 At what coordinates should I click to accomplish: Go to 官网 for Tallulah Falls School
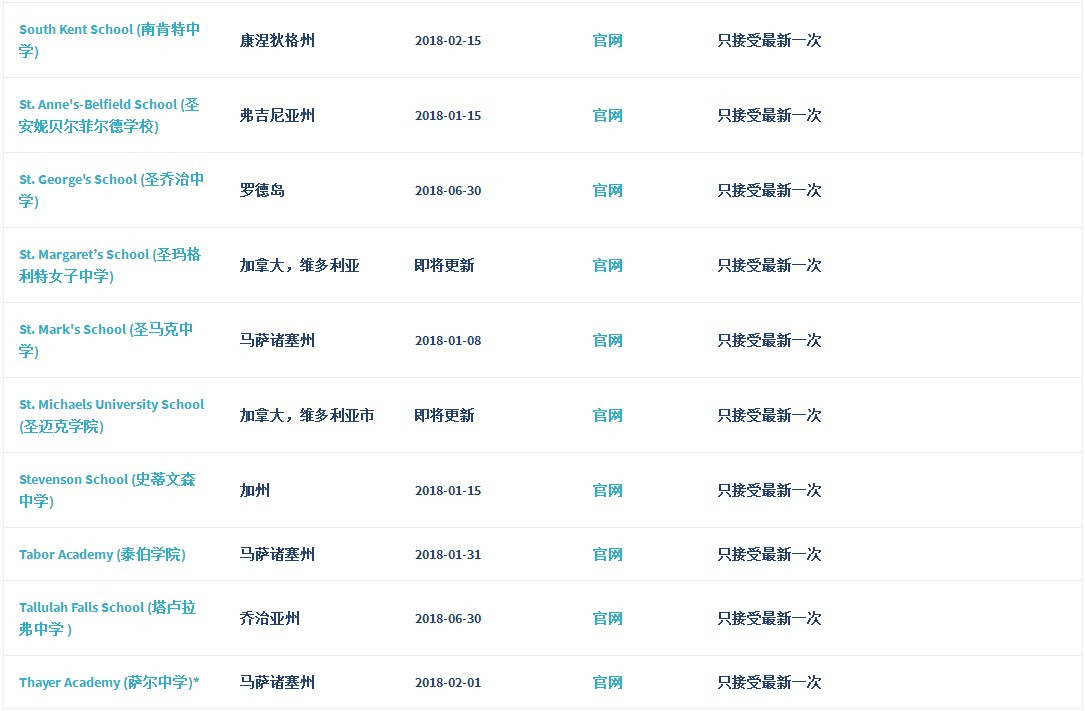pyautogui.click(x=608, y=619)
